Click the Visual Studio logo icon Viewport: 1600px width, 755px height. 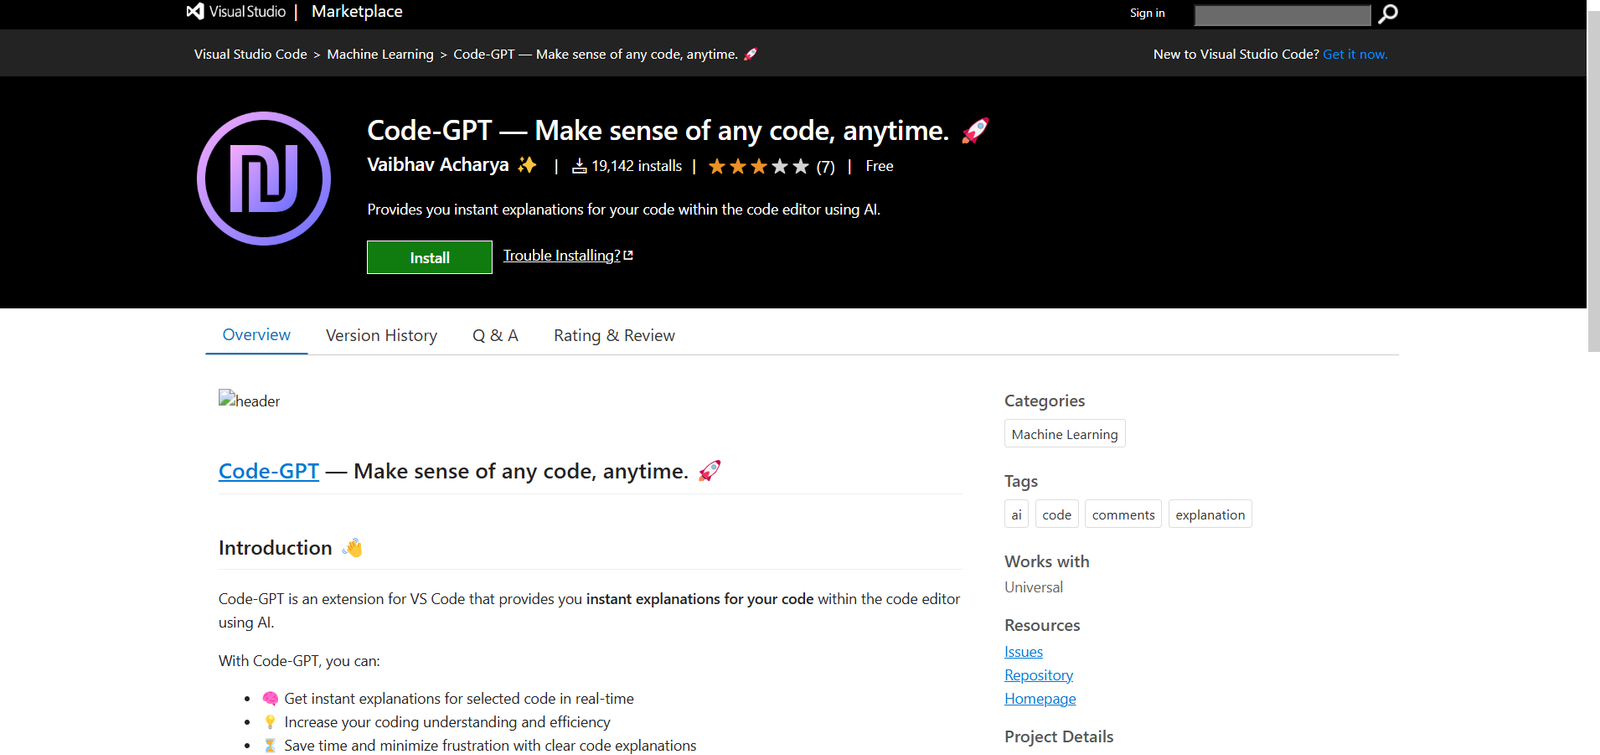click(195, 12)
